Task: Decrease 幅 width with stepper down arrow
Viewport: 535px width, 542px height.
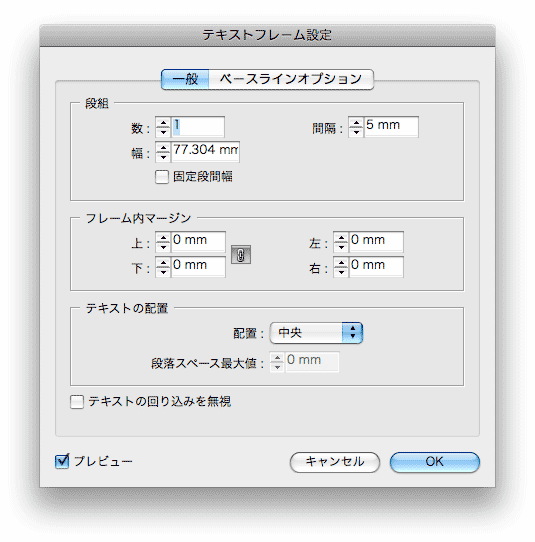Action: pos(163,157)
